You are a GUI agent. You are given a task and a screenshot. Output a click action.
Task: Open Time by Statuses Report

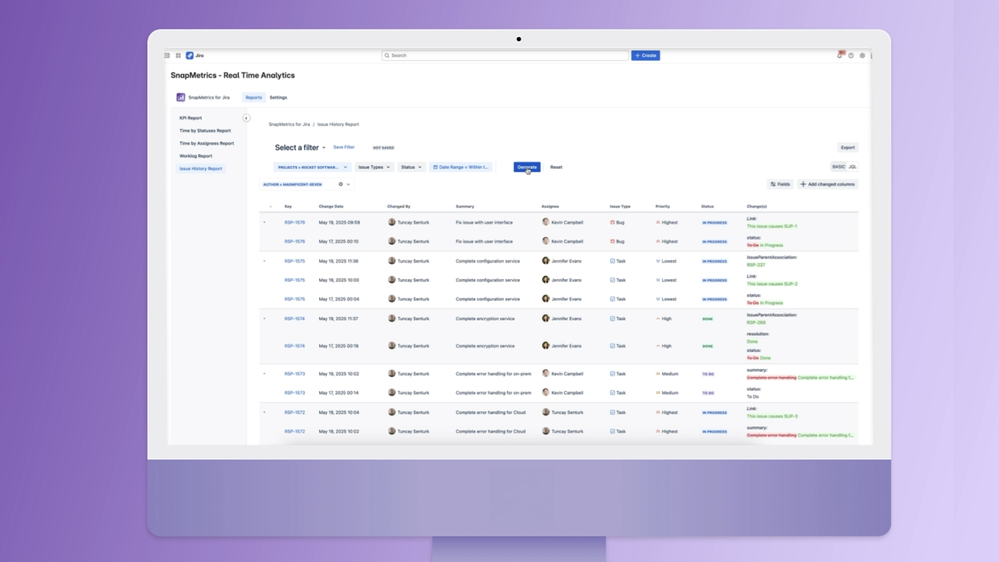(205, 131)
